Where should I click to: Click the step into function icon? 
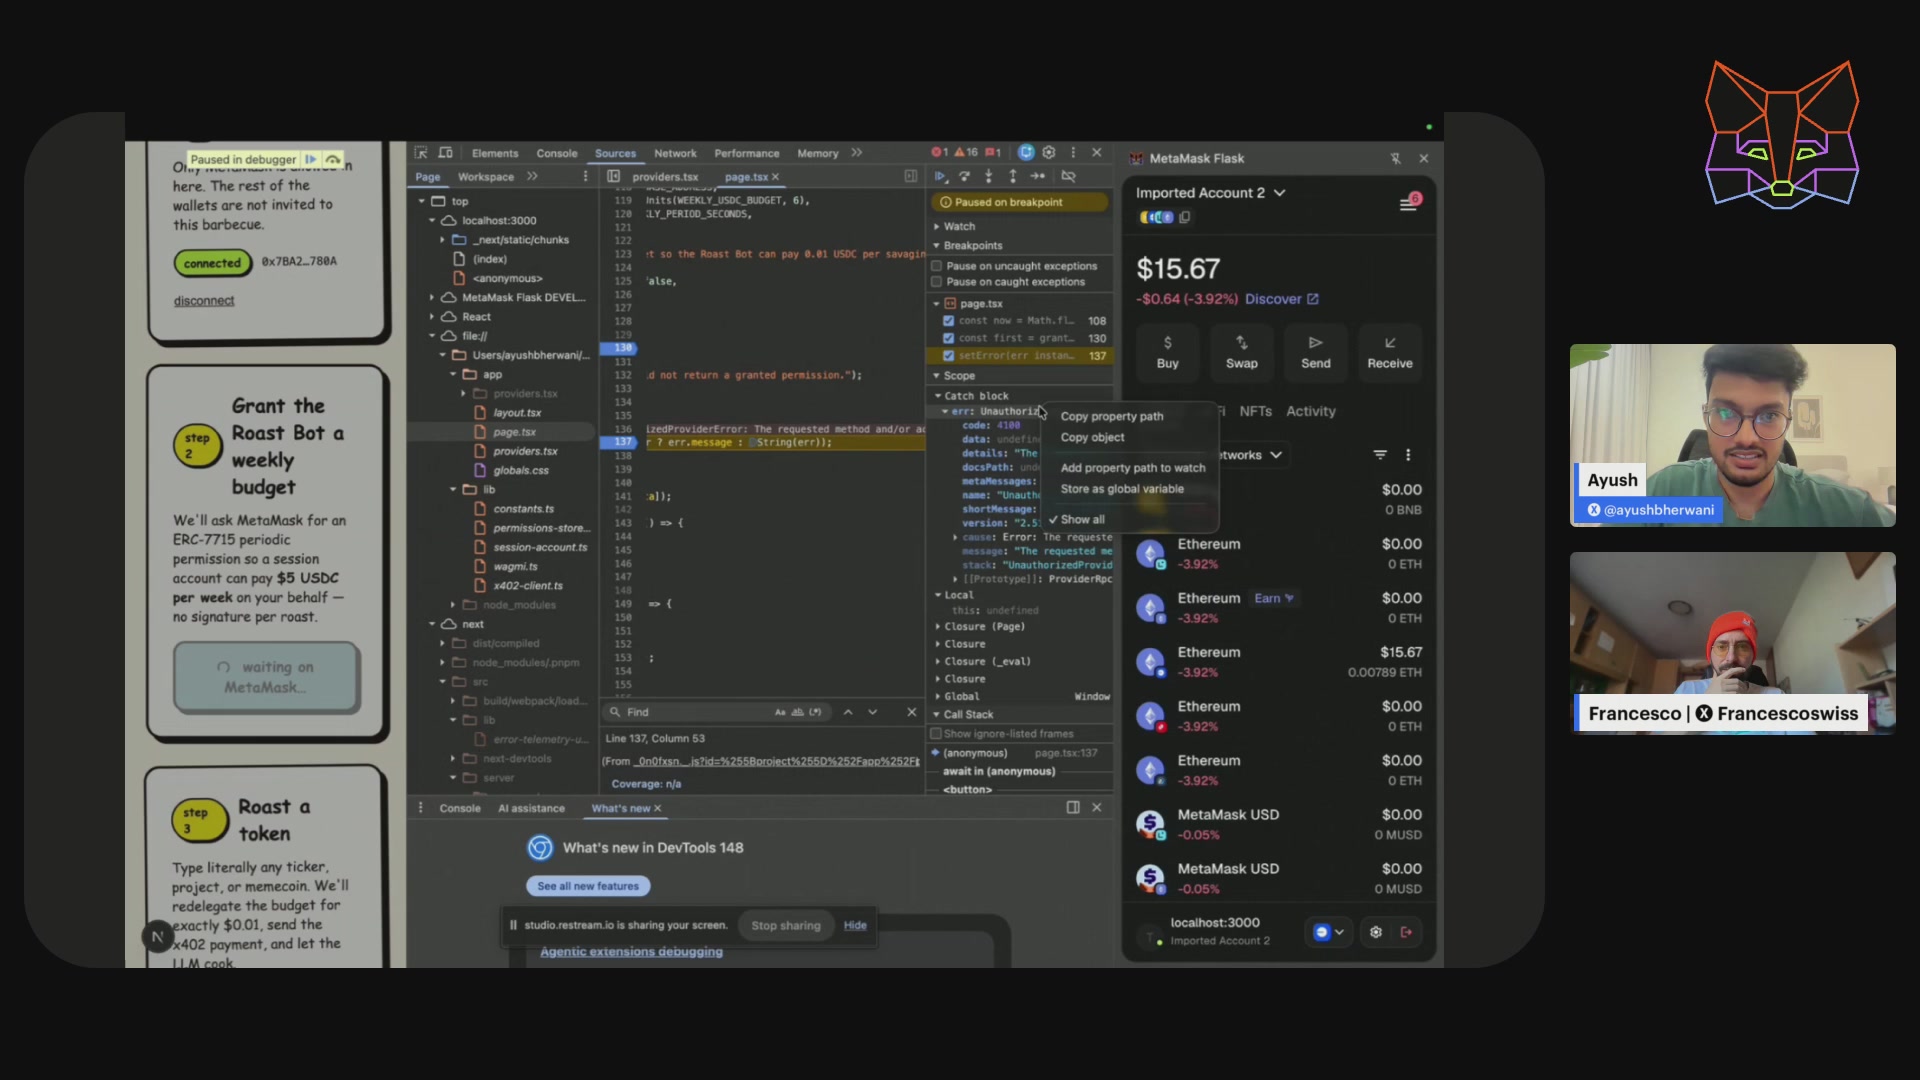pyautogui.click(x=989, y=177)
